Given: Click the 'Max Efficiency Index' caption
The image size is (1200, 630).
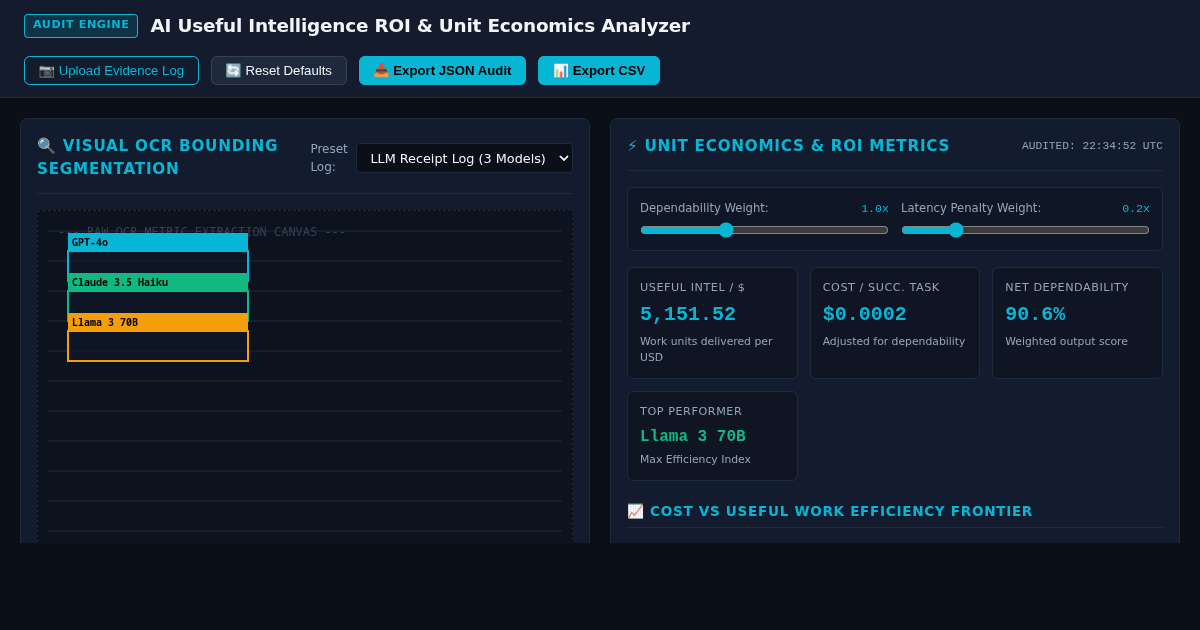Looking at the screenshot, I should pos(695,459).
